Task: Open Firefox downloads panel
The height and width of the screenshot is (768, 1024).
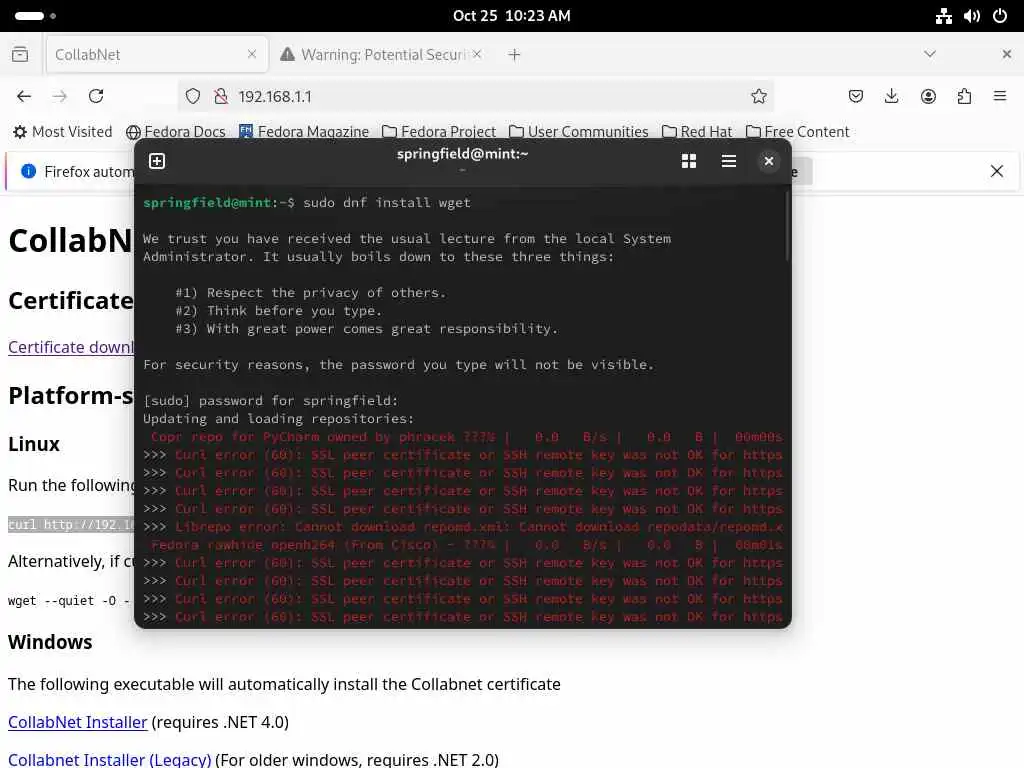Action: 891,97
